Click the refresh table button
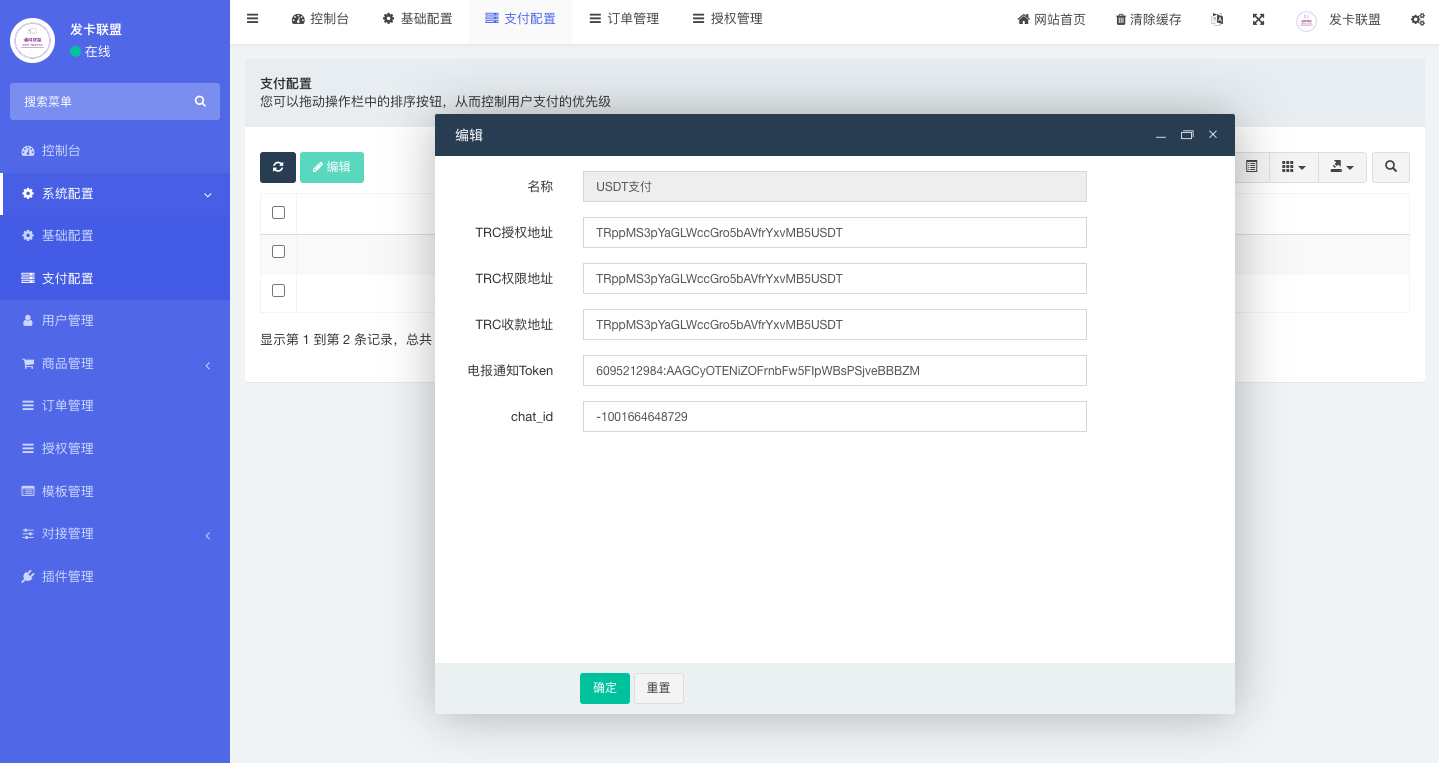This screenshot has width=1439, height=763. tap(278, 168)
